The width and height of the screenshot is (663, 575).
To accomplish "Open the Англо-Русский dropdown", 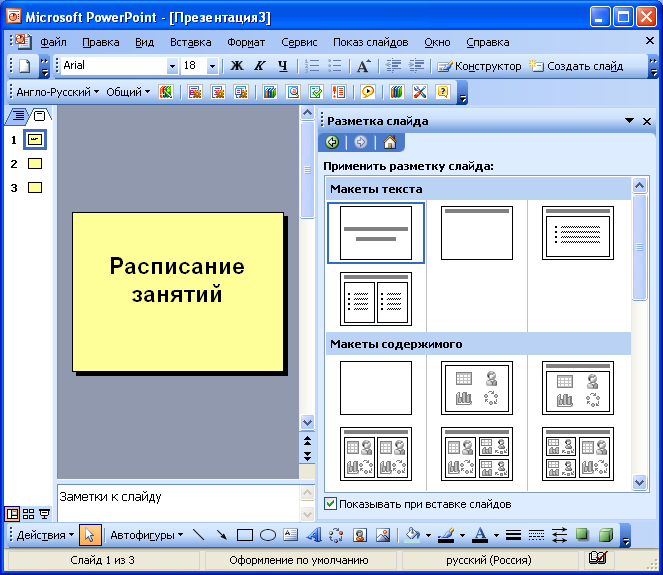I will click(x=58, y=92).
